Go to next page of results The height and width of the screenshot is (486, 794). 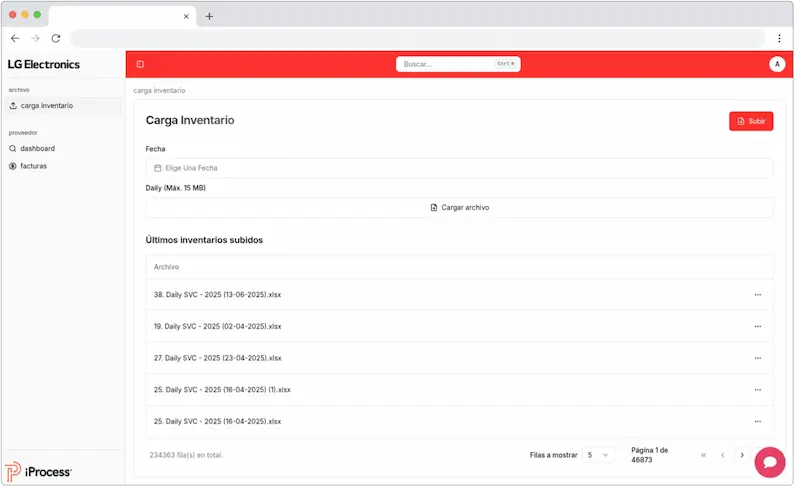[x=742, y=455]
